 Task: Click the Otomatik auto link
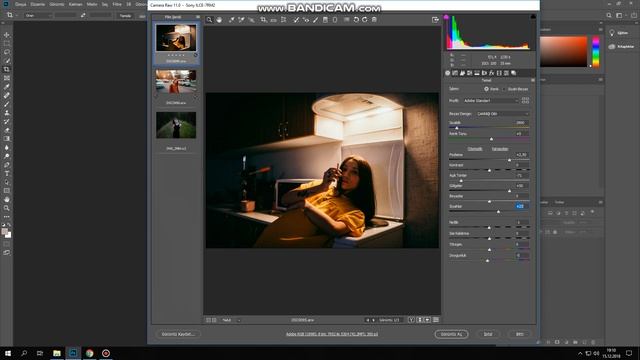(475, 149)
